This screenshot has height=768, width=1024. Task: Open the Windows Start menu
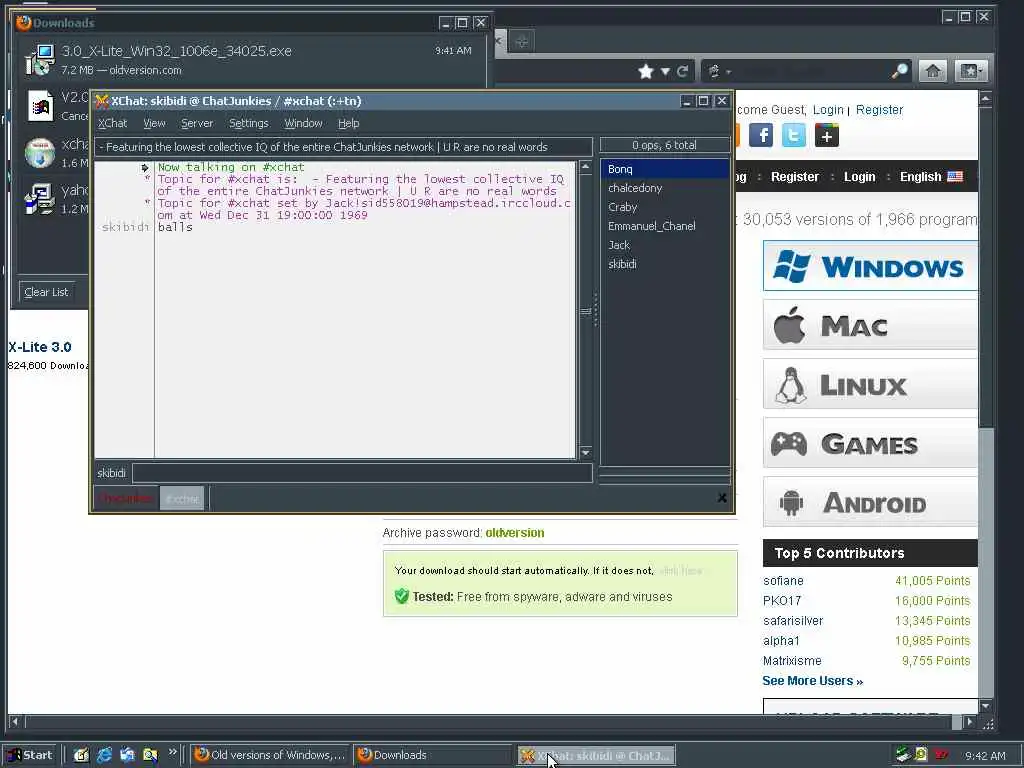click(30, 755)
